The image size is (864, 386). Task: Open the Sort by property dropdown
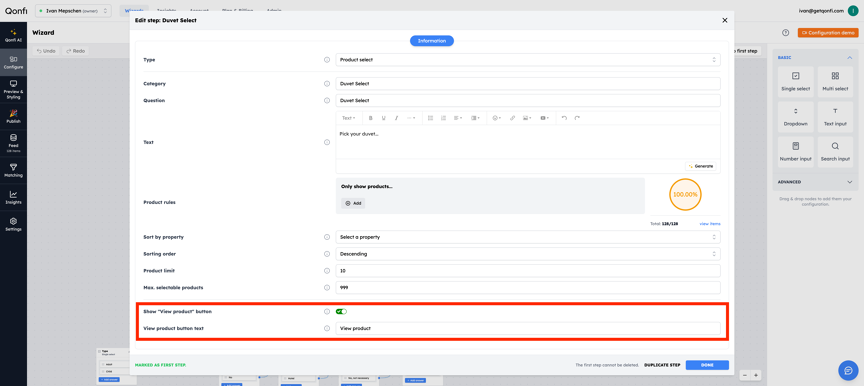pos(528,237)
